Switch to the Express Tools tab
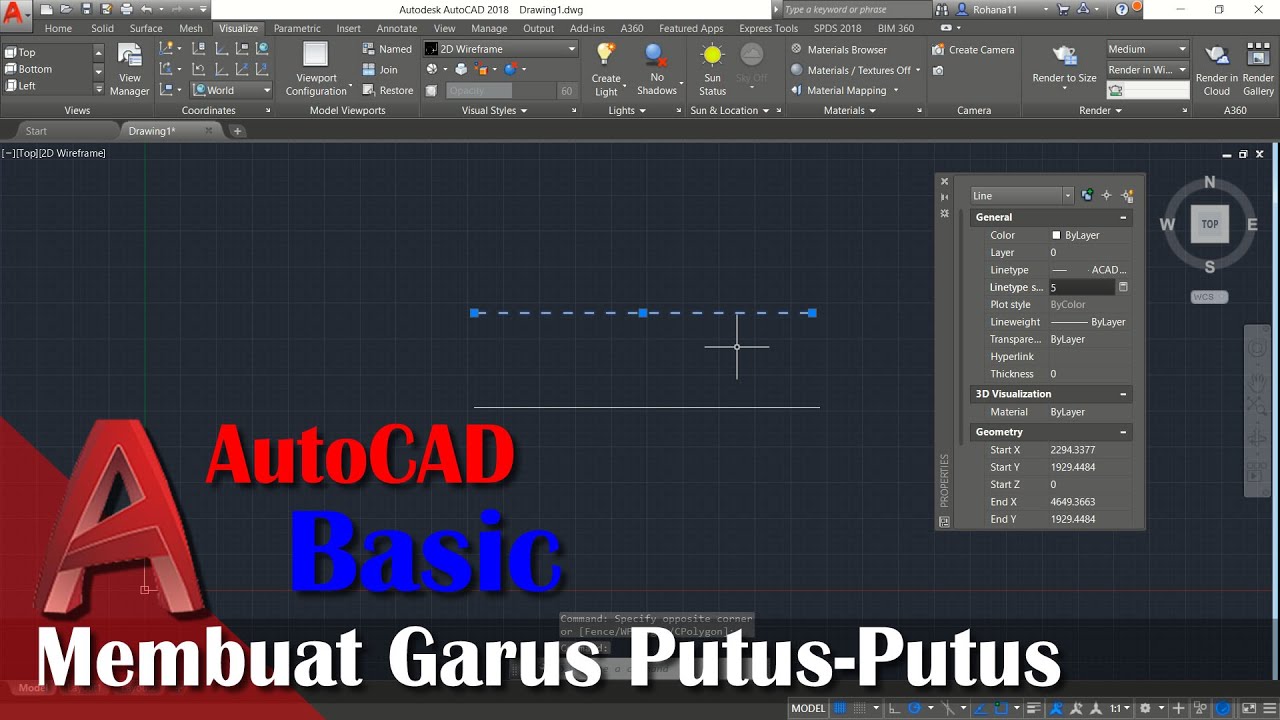 (768, 28)
